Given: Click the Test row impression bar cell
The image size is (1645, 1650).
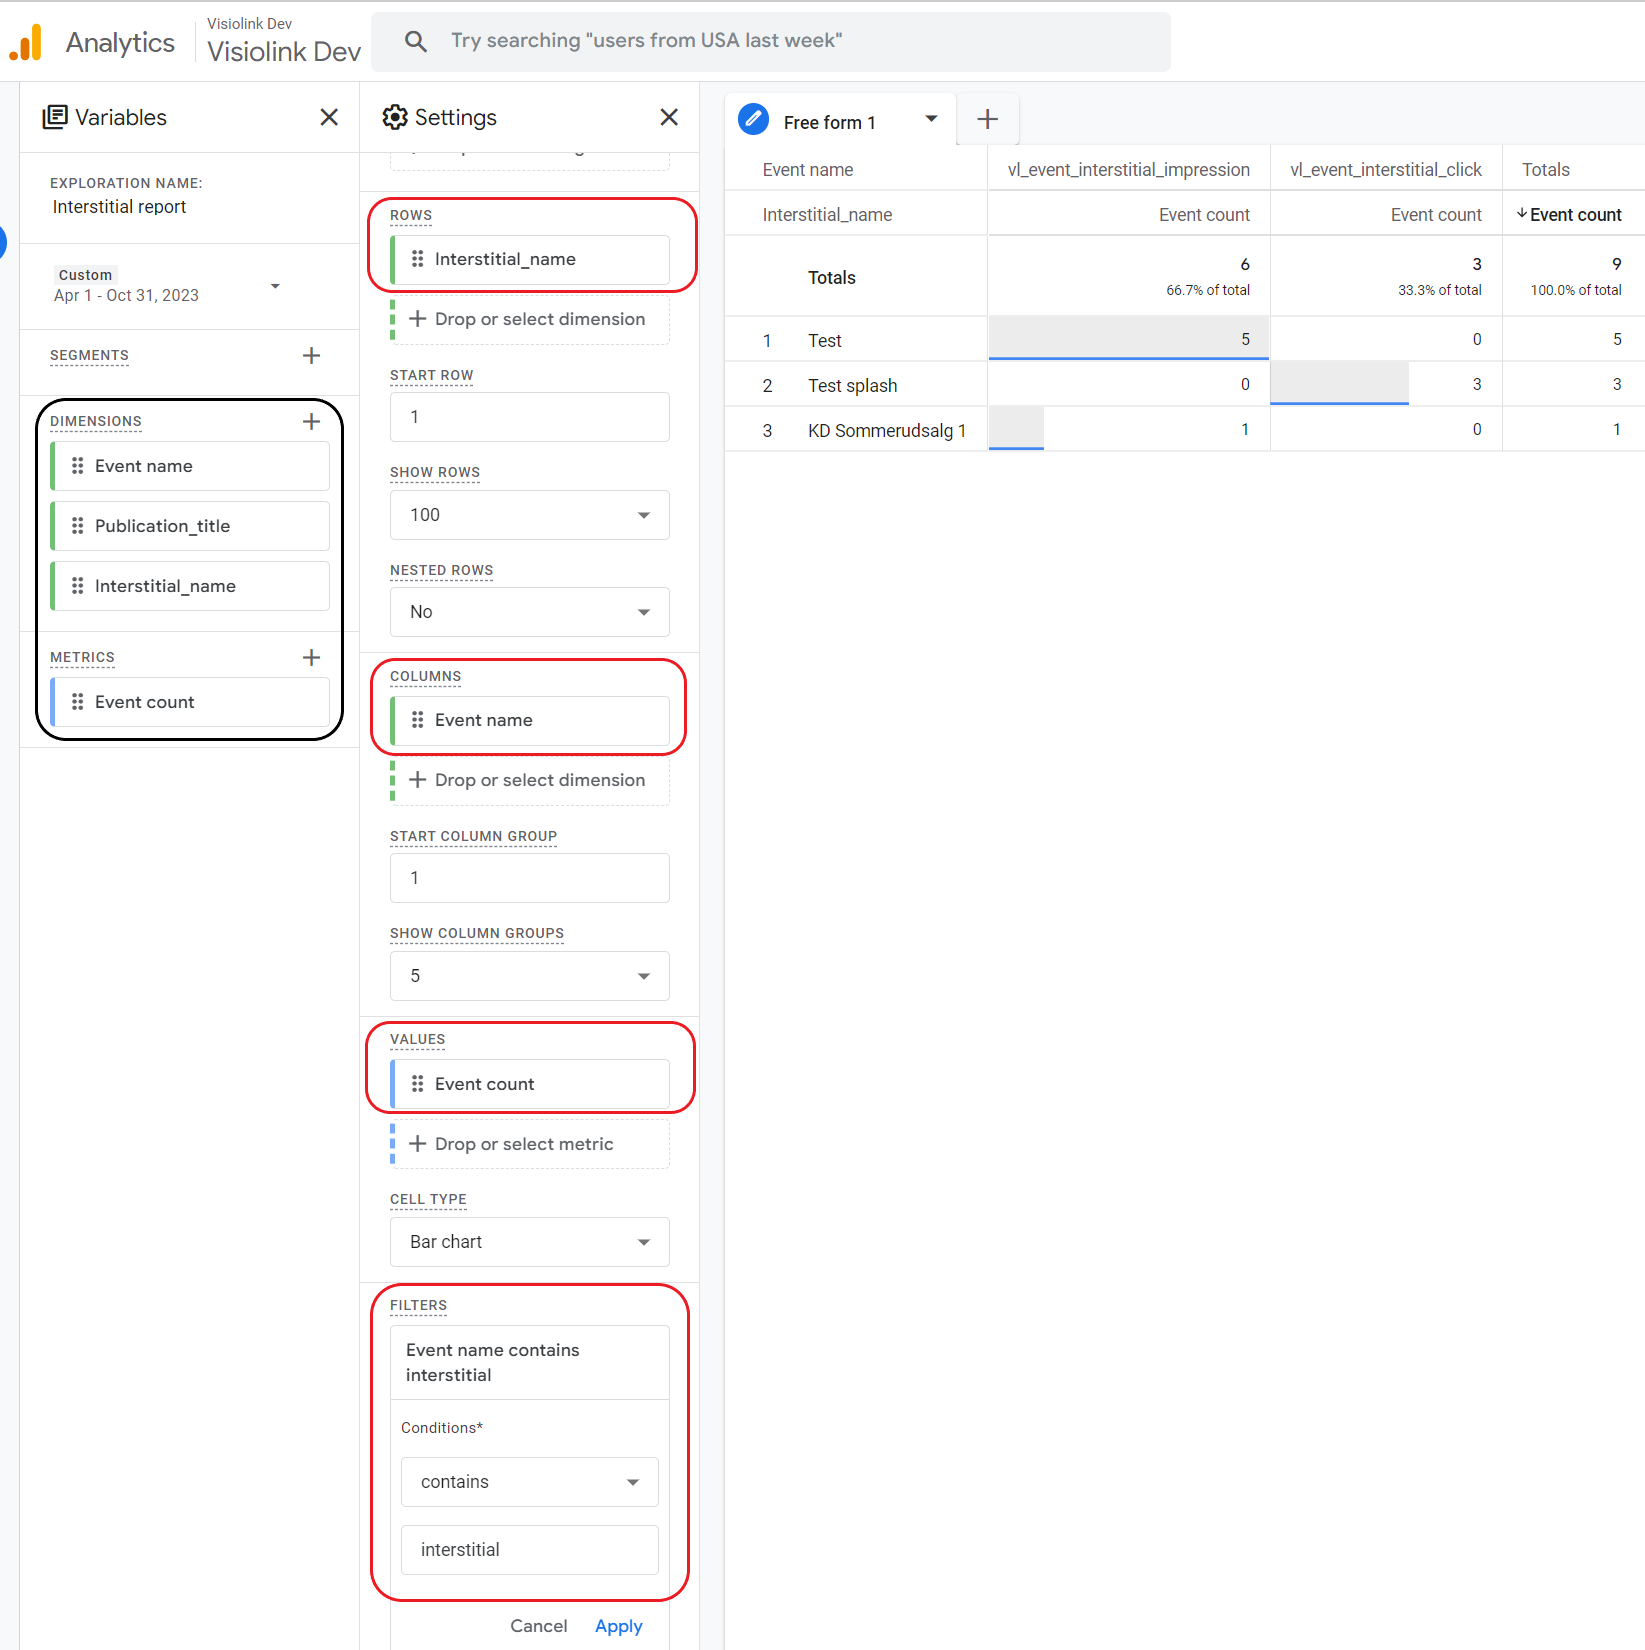Looking at the screenshot, I should pos(1129,339).
